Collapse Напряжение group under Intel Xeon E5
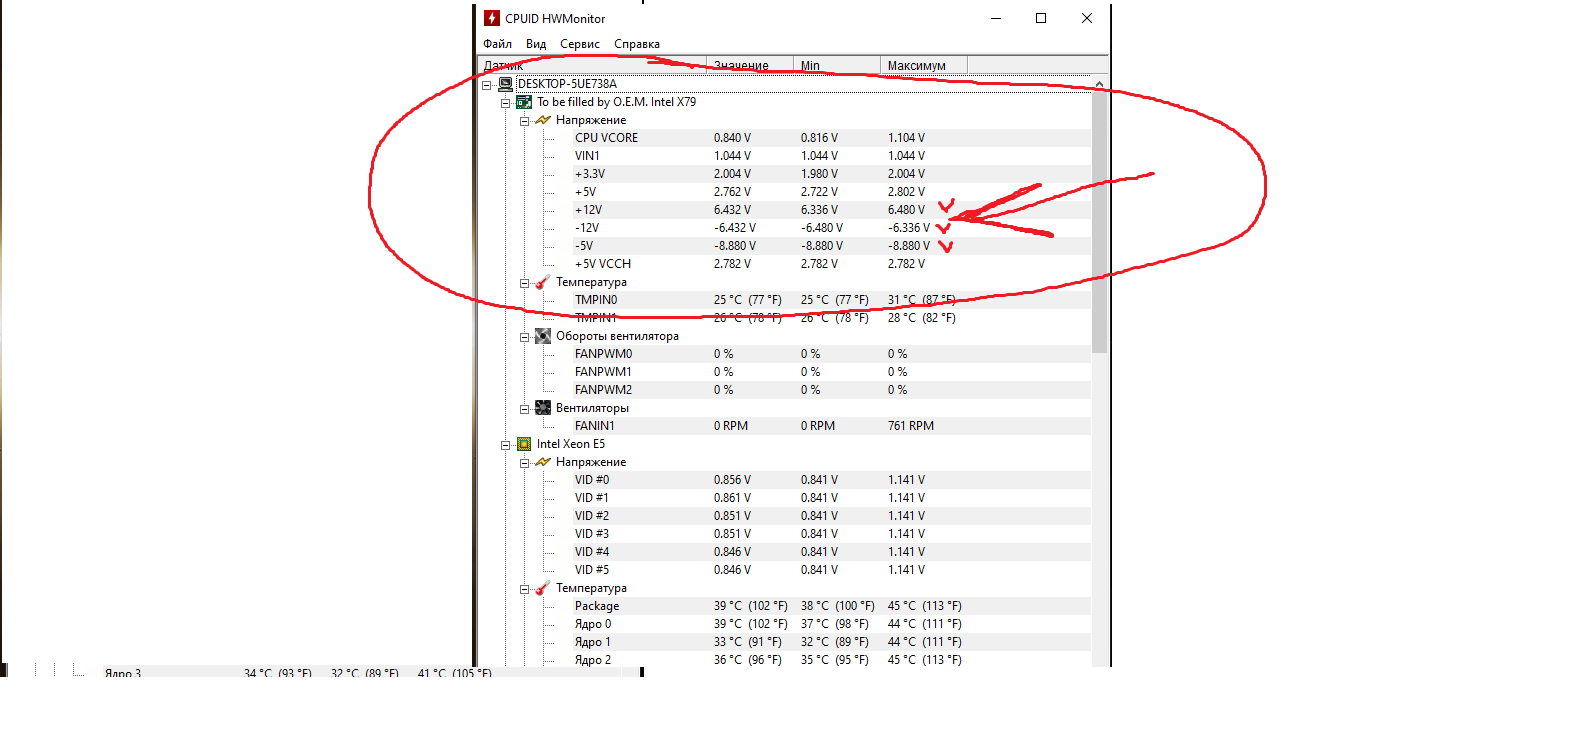 click(x=525, y=463)
